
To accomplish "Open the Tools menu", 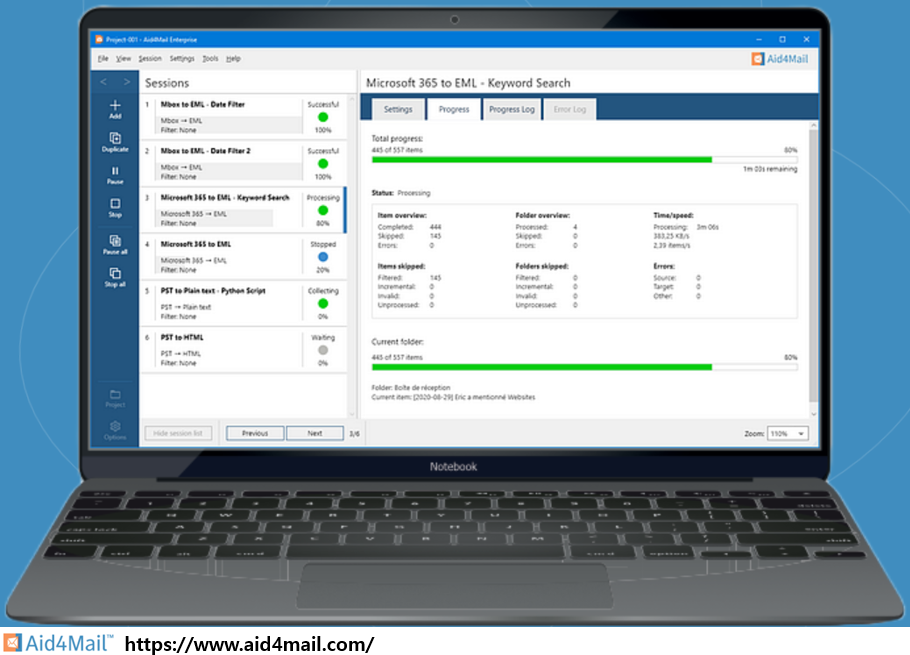I will point(210,59).
